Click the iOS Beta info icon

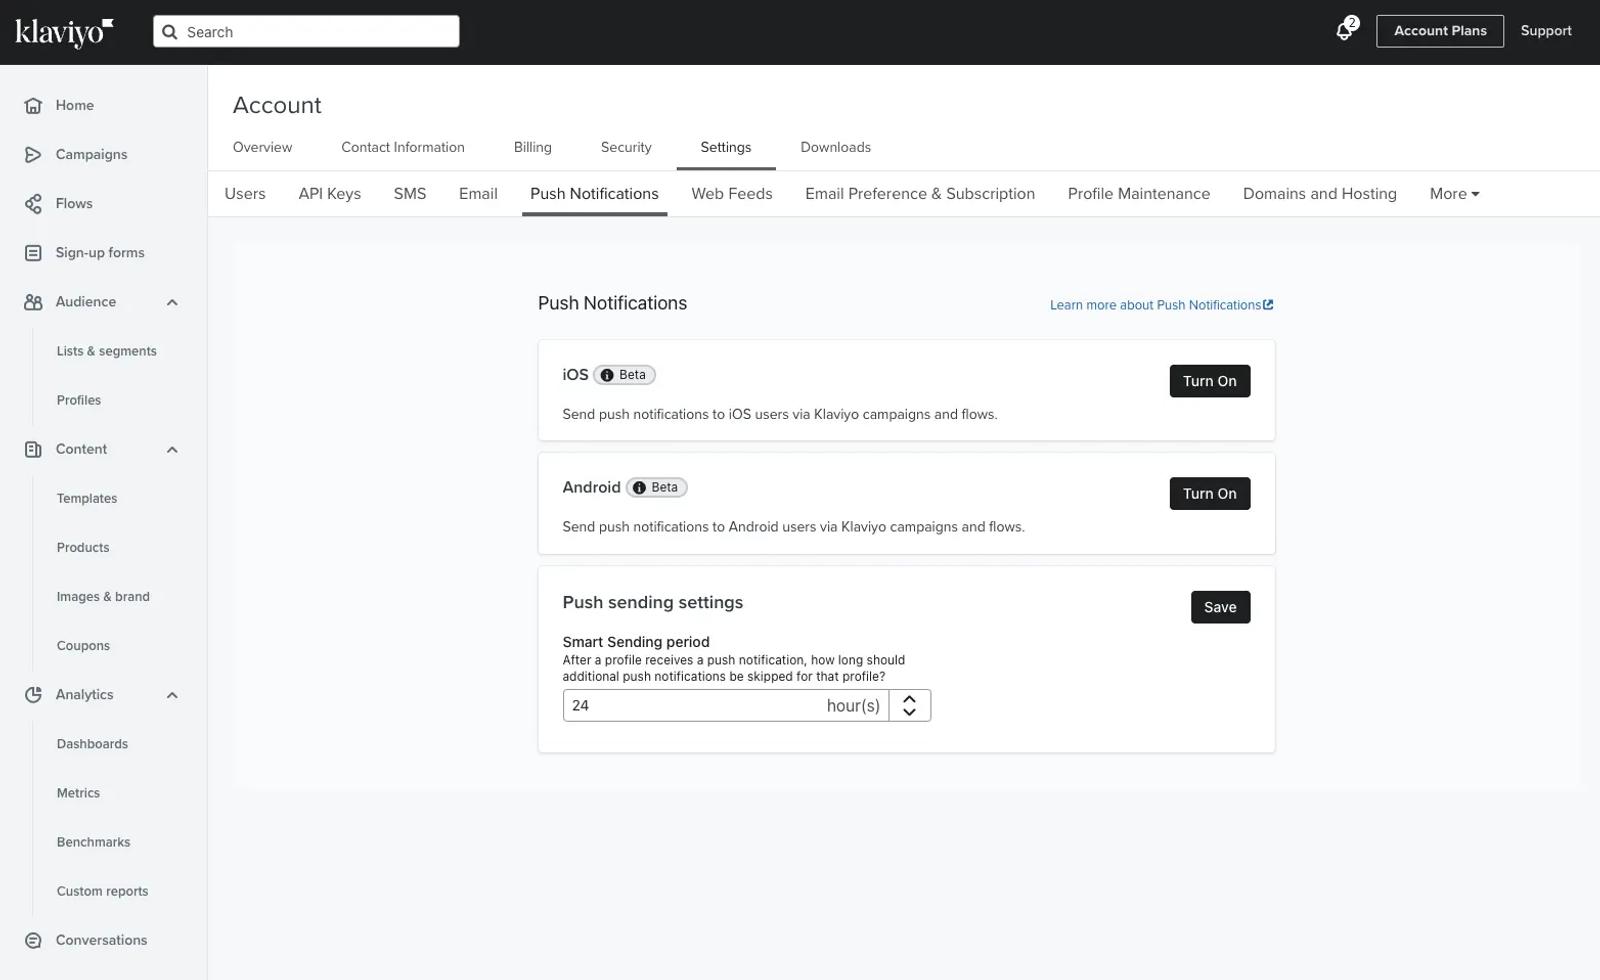(607, 375)
